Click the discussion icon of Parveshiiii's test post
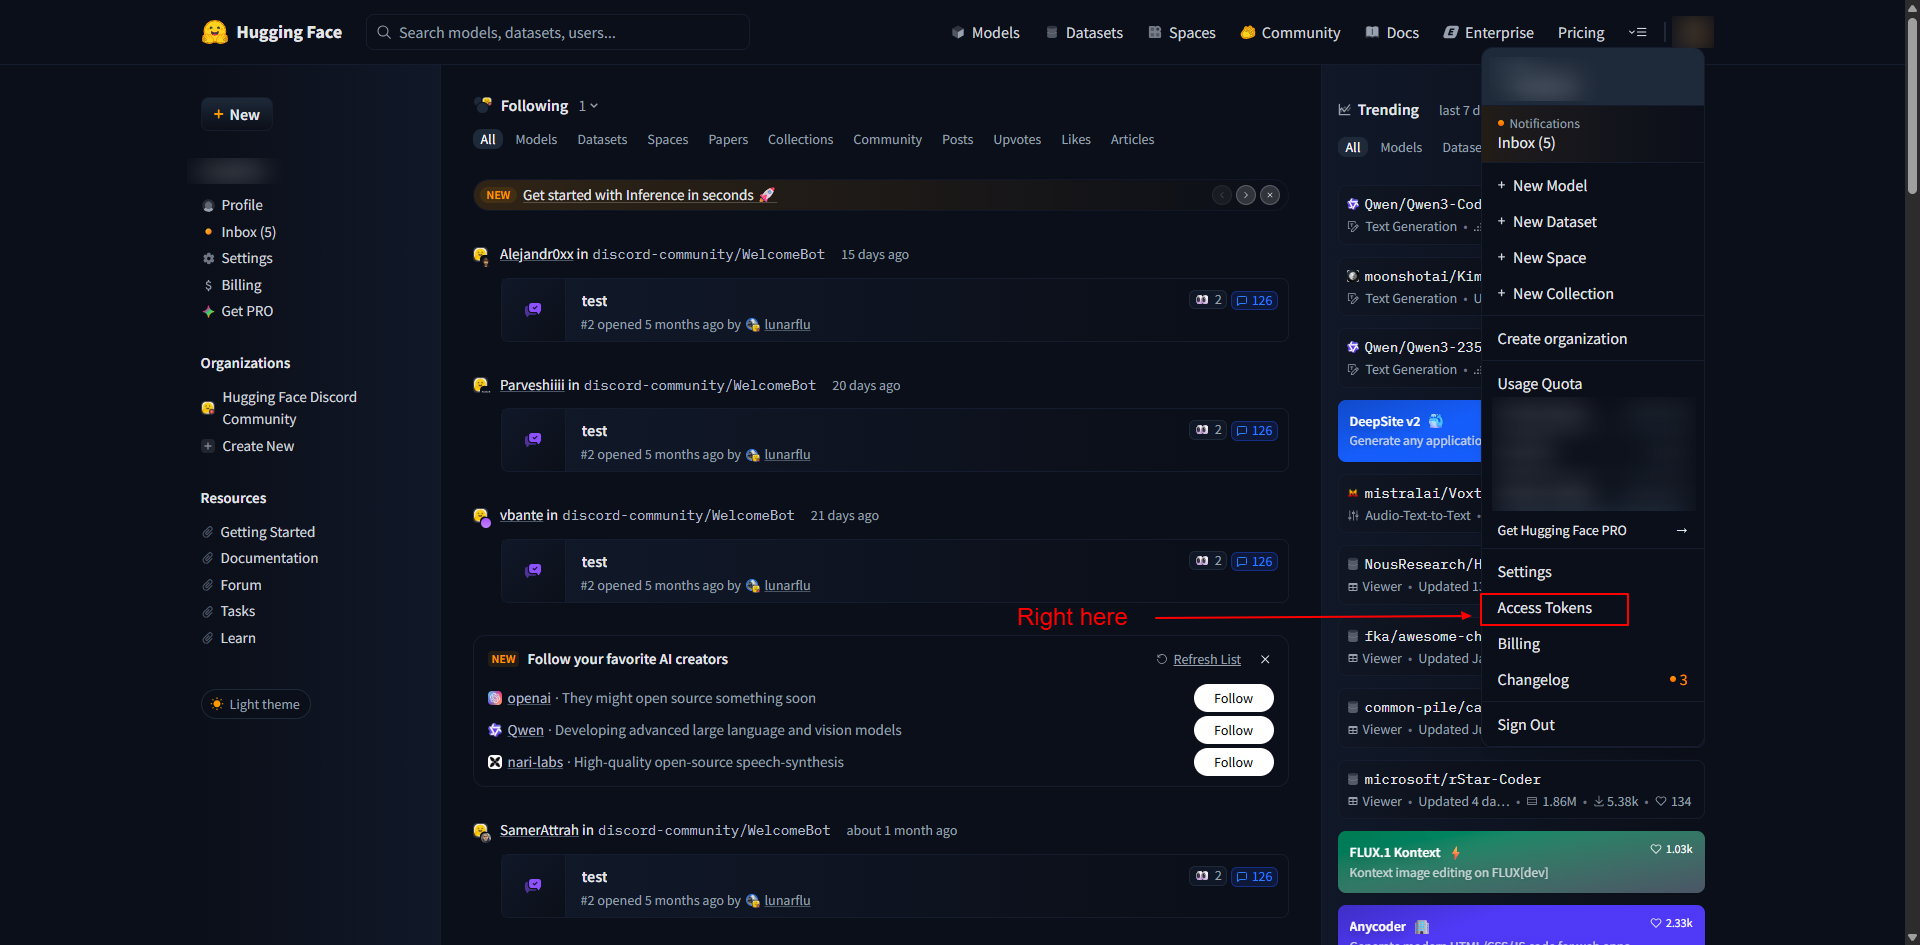1920x945 pixels. [534, 440]
